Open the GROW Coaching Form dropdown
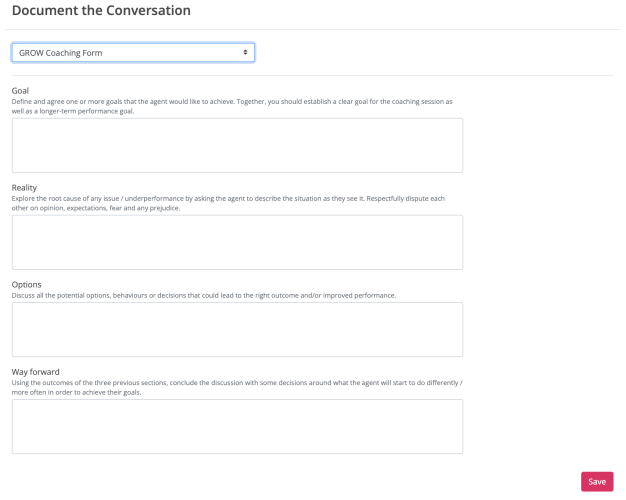 coord(132,52)
